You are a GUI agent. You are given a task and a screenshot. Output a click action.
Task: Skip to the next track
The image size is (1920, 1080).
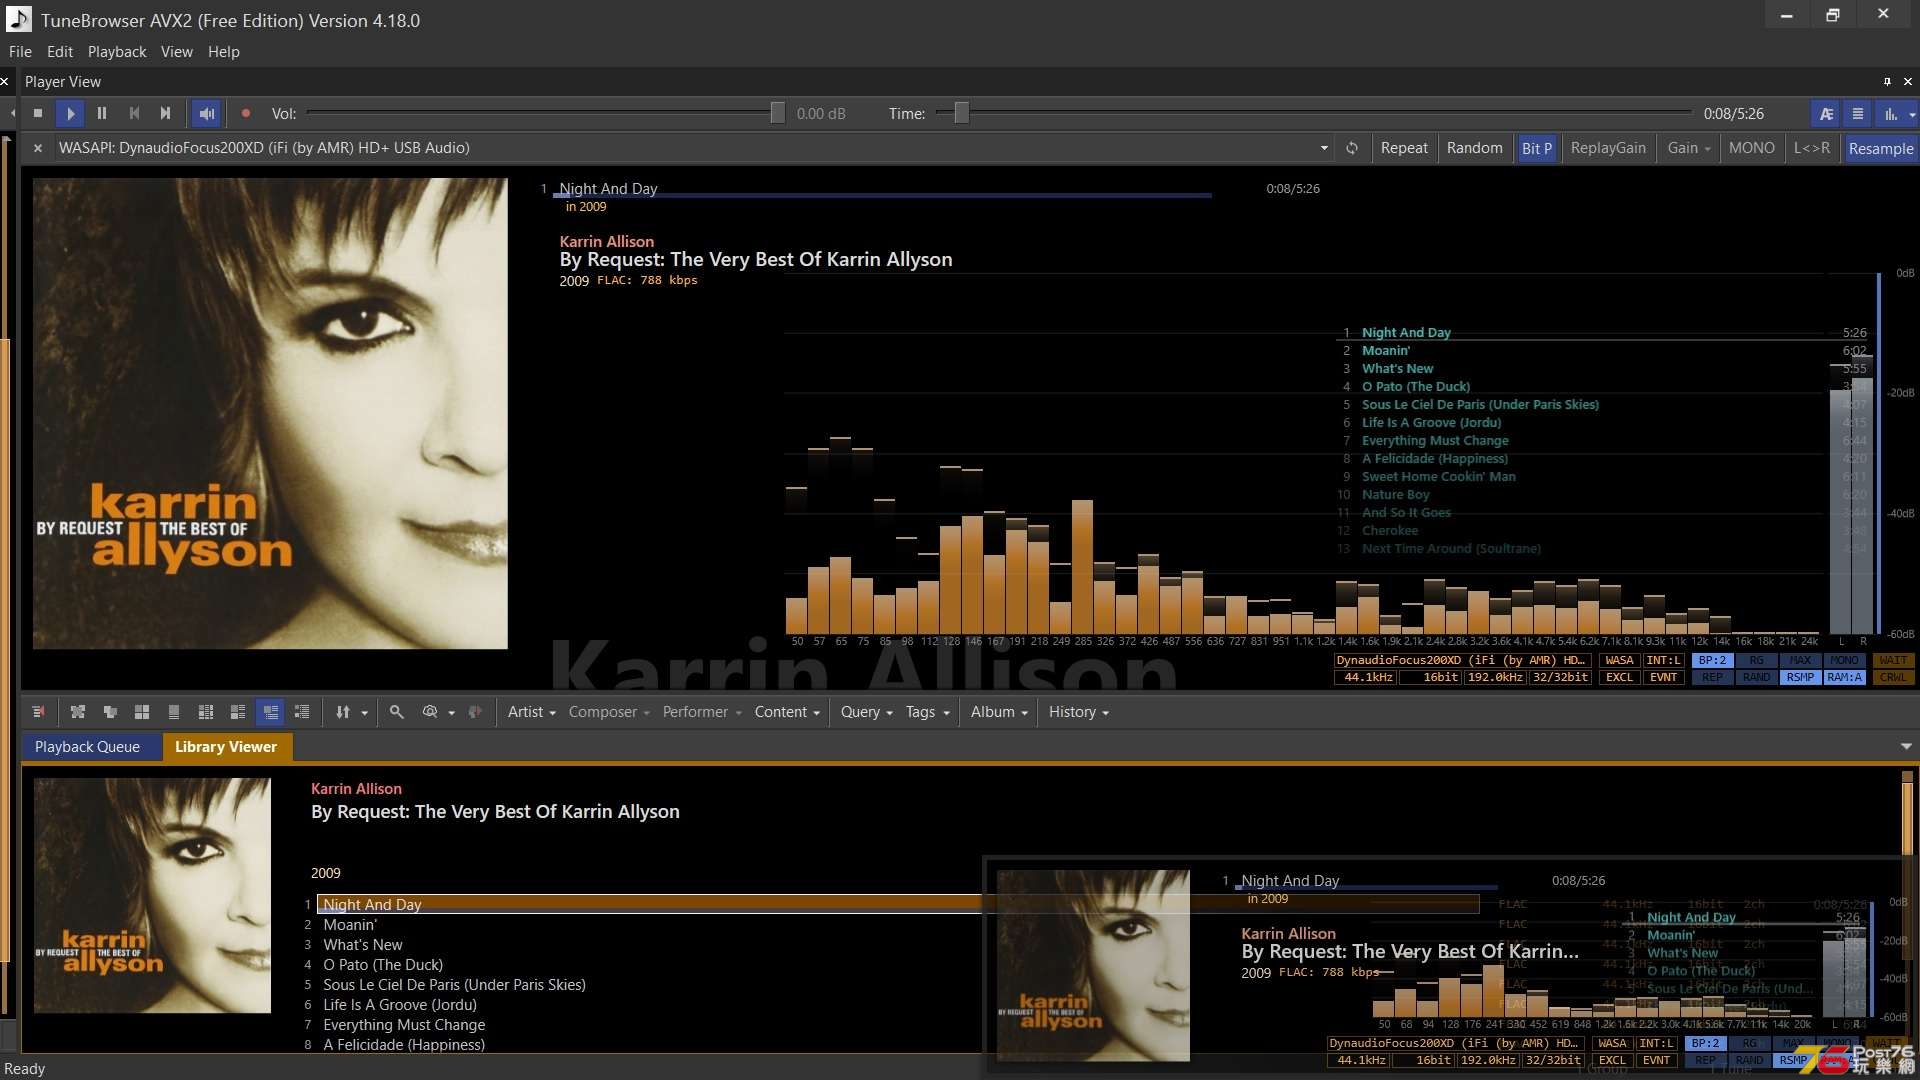tap(166, 114)
